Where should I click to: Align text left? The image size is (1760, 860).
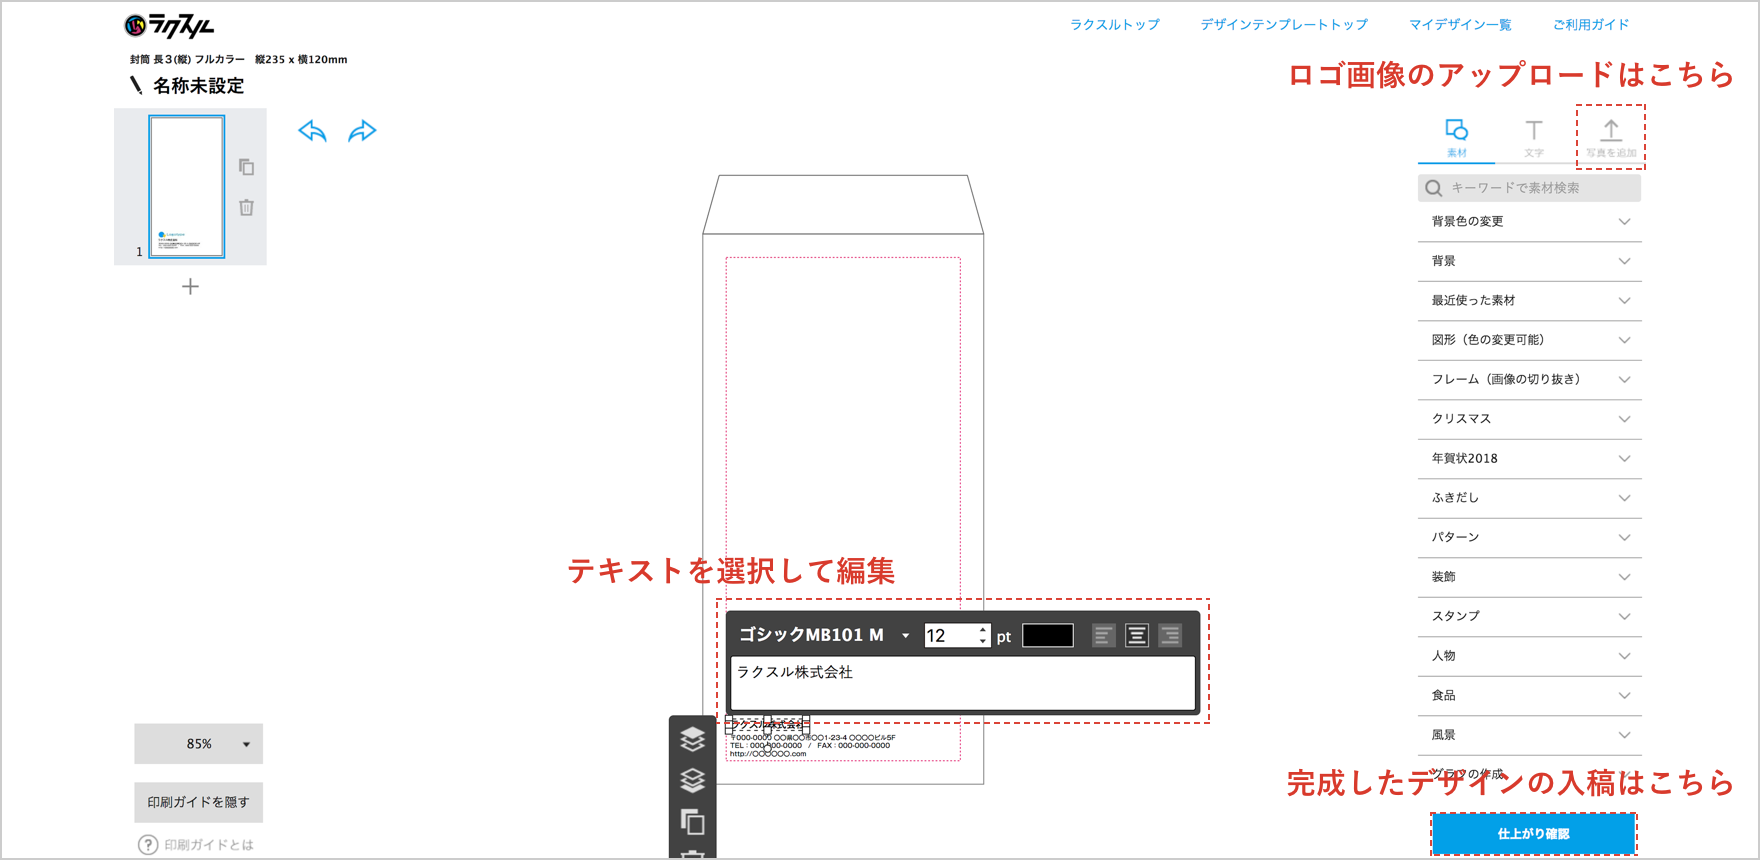pyautogui.click(x=1103, y=636)
